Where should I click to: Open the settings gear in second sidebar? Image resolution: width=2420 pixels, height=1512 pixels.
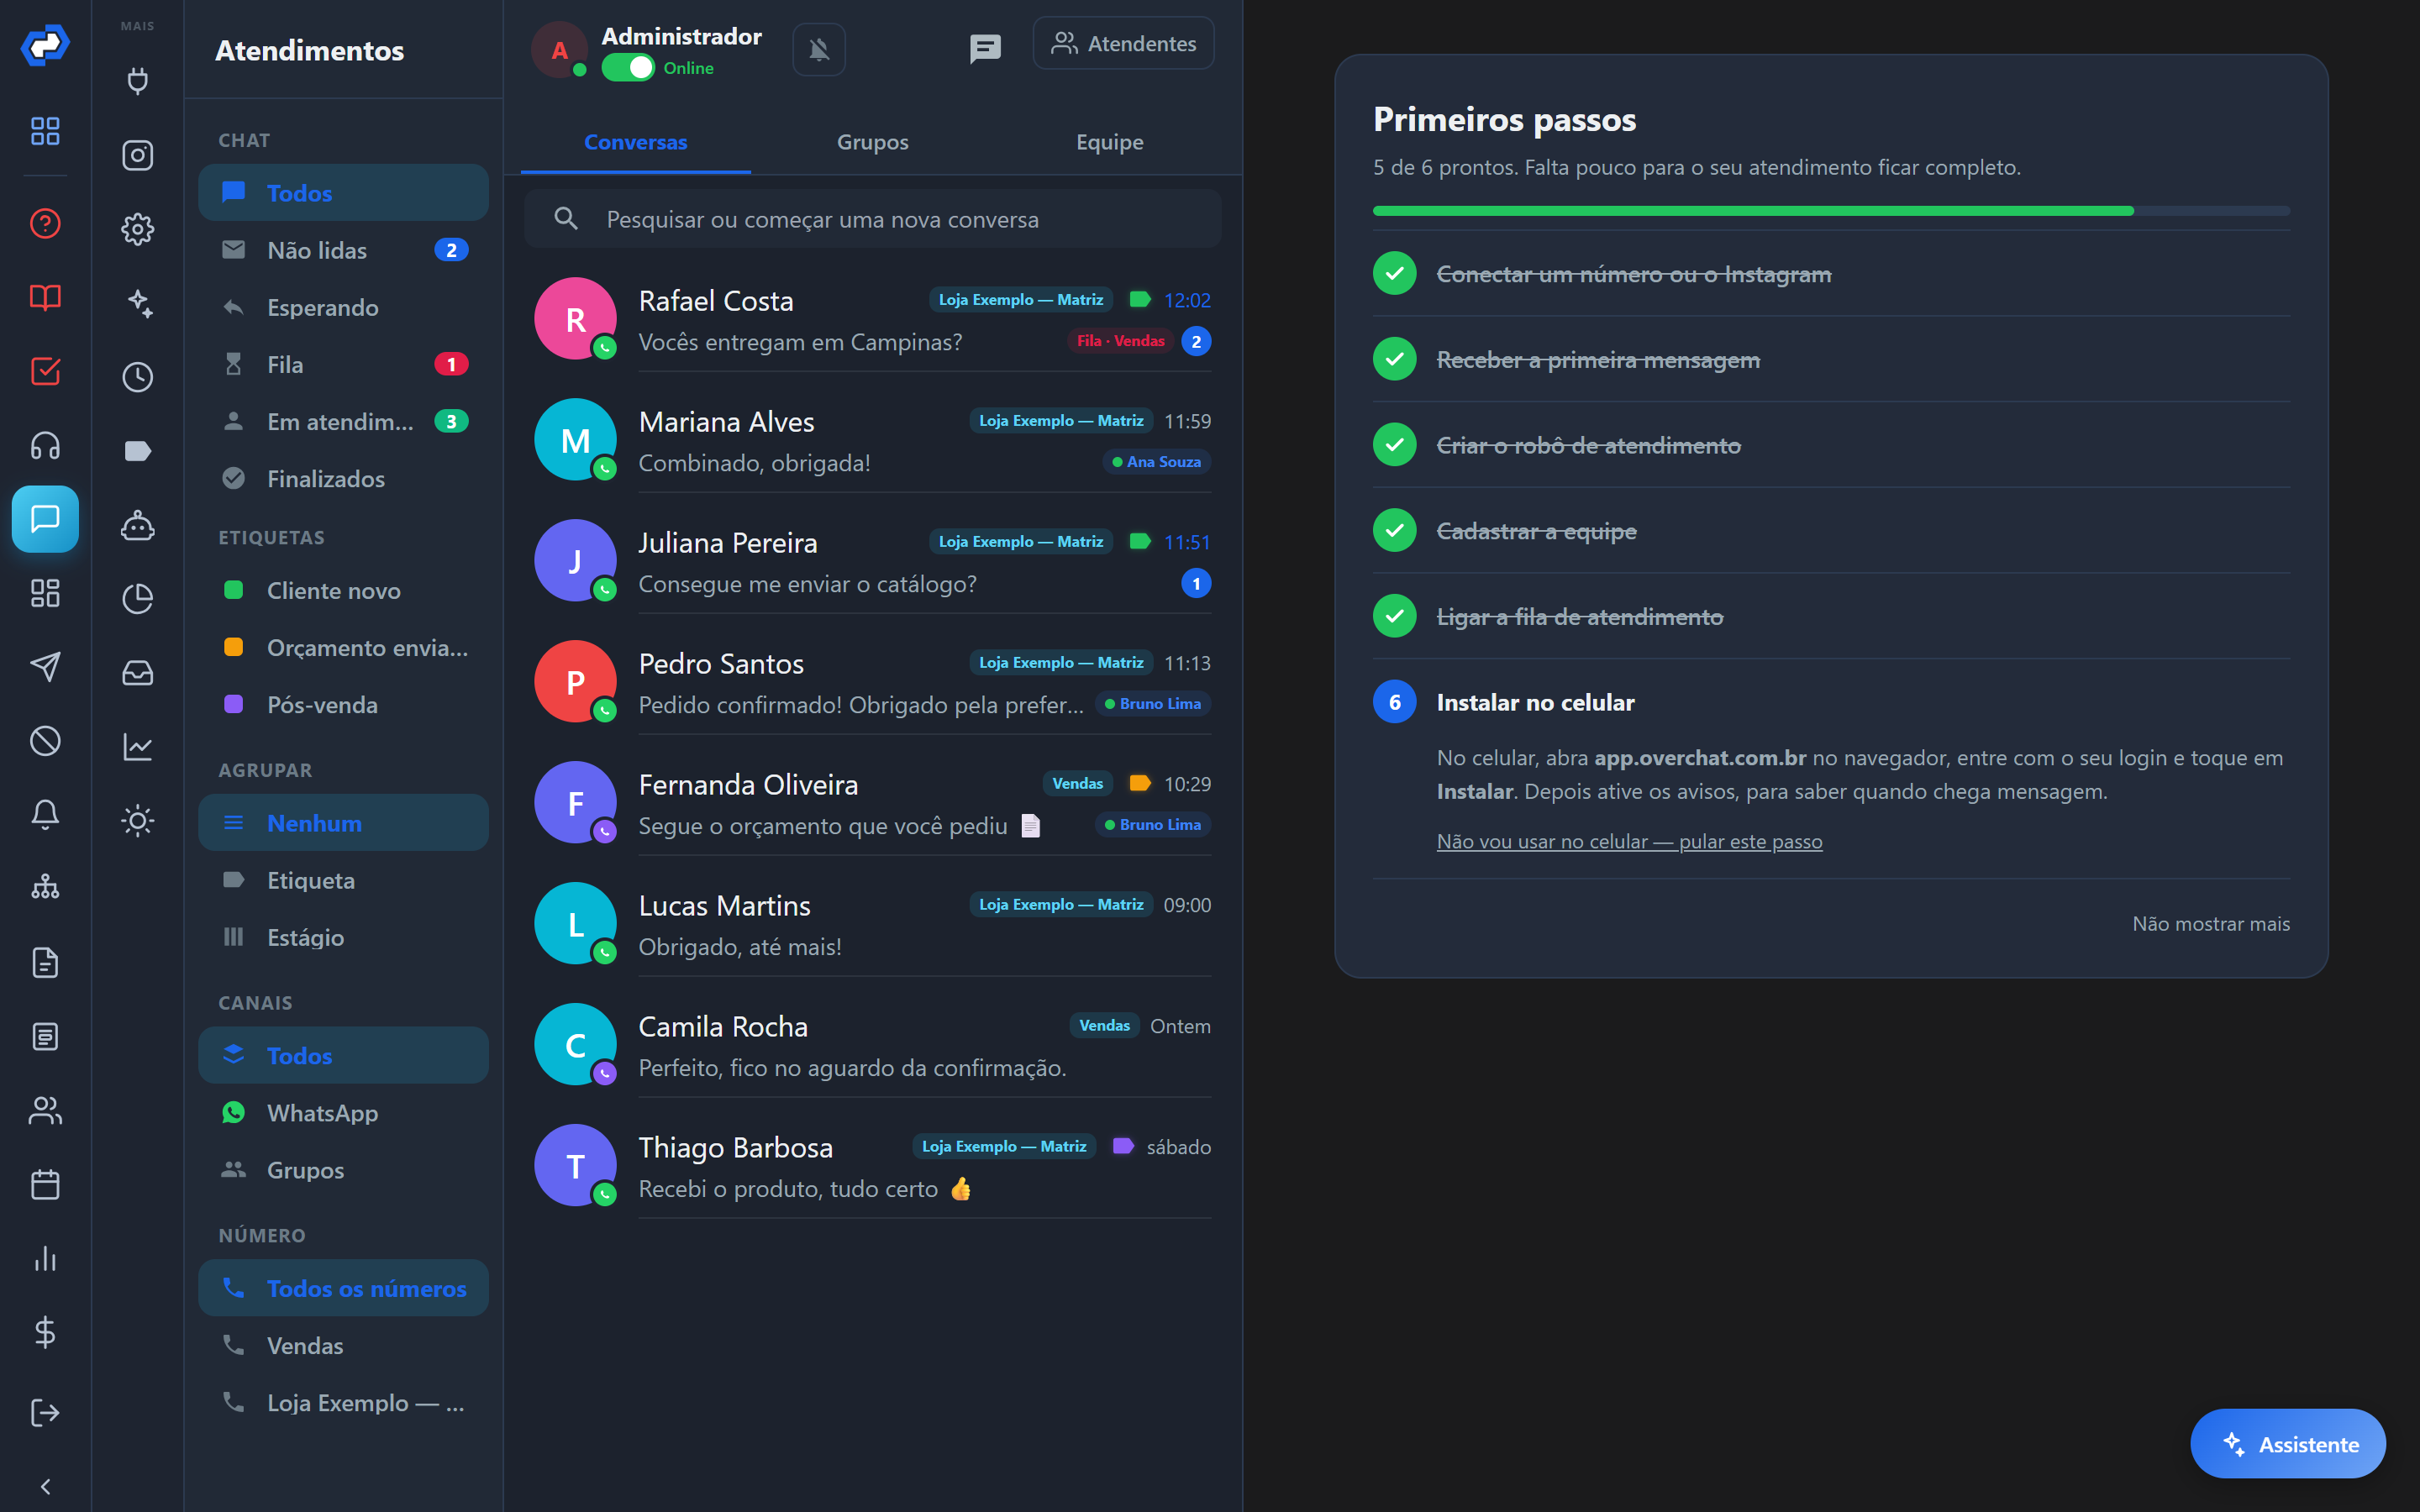tap(137, 229)
